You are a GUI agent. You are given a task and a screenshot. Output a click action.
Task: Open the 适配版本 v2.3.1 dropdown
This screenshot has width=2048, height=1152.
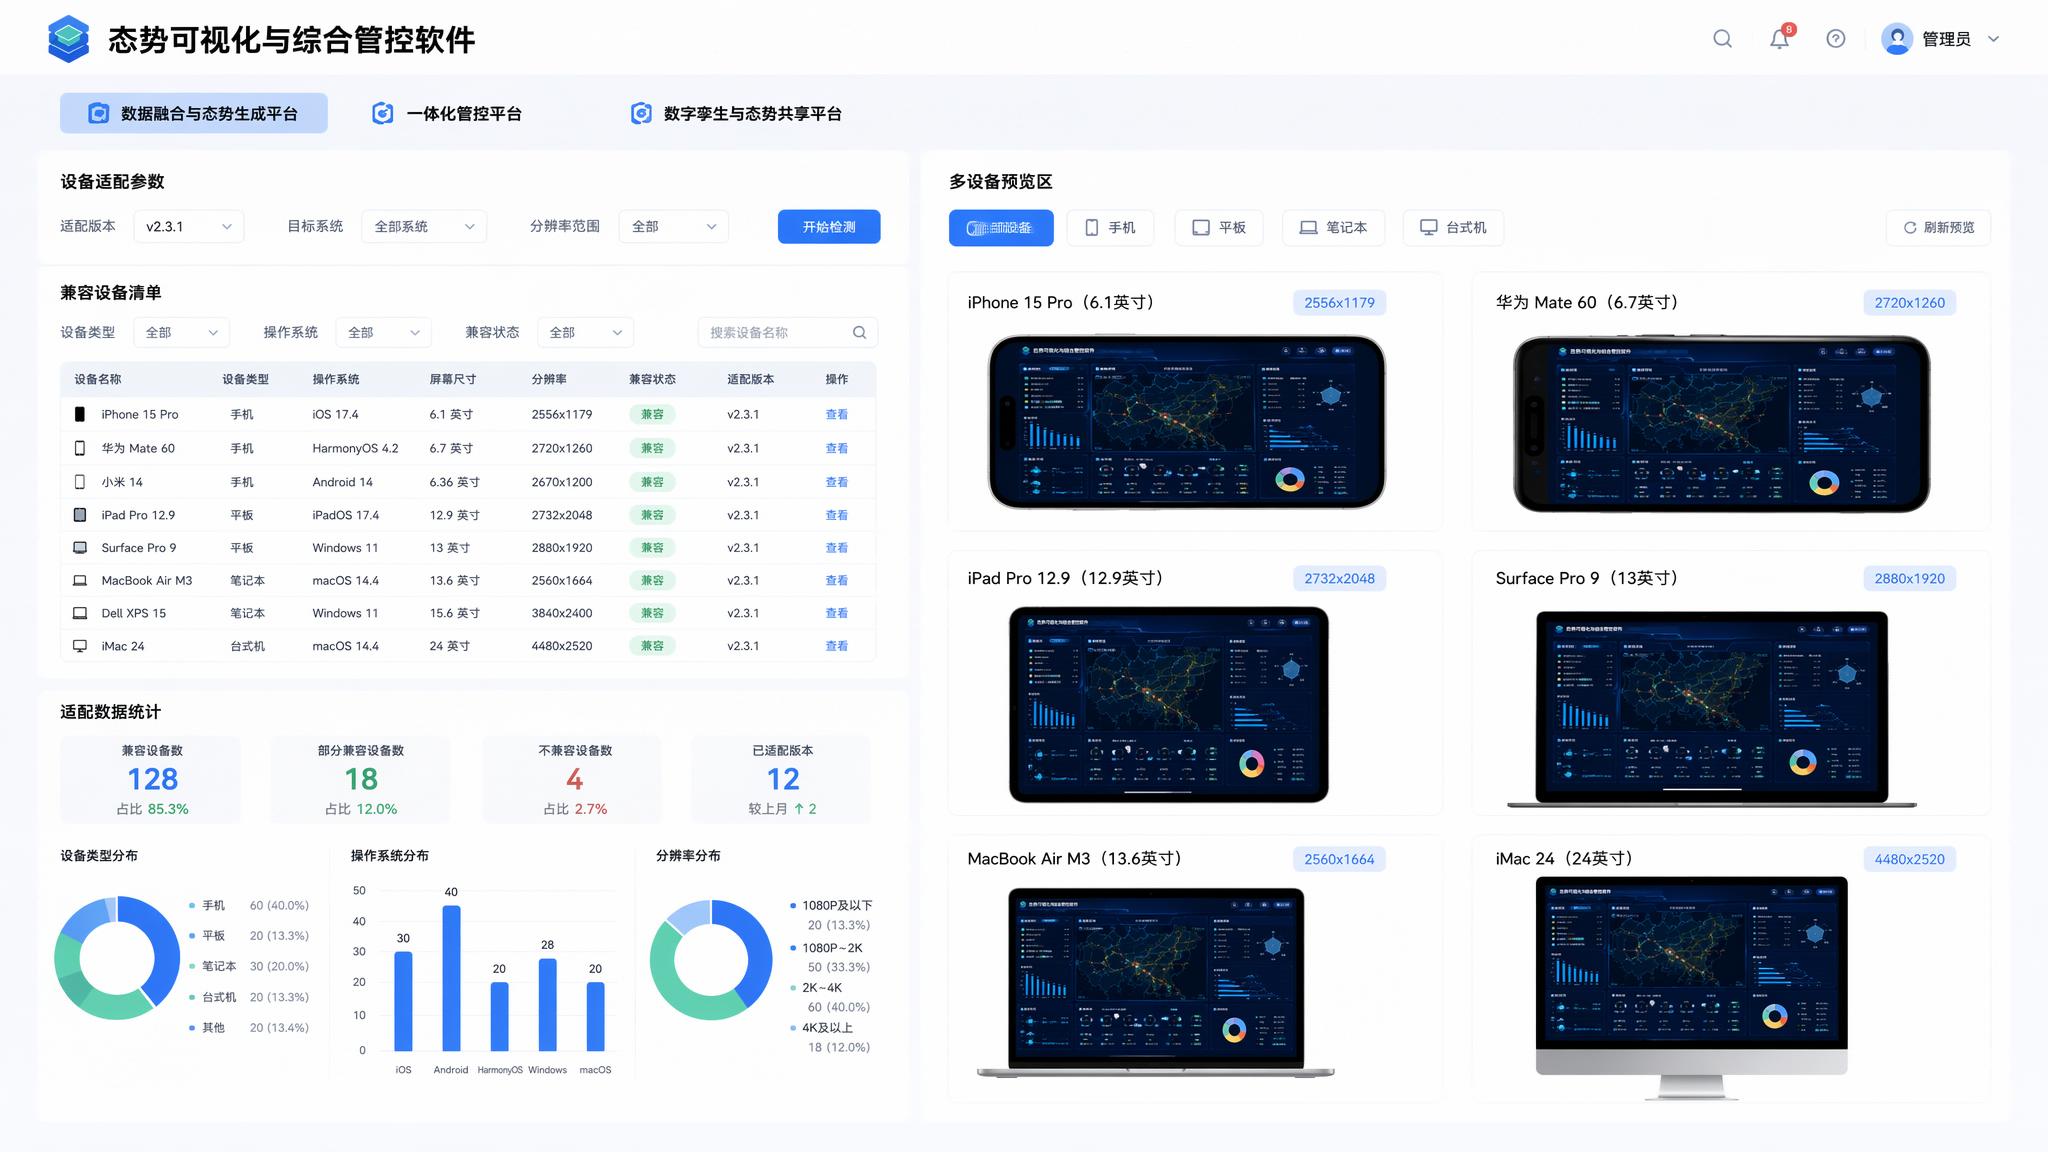188,227
